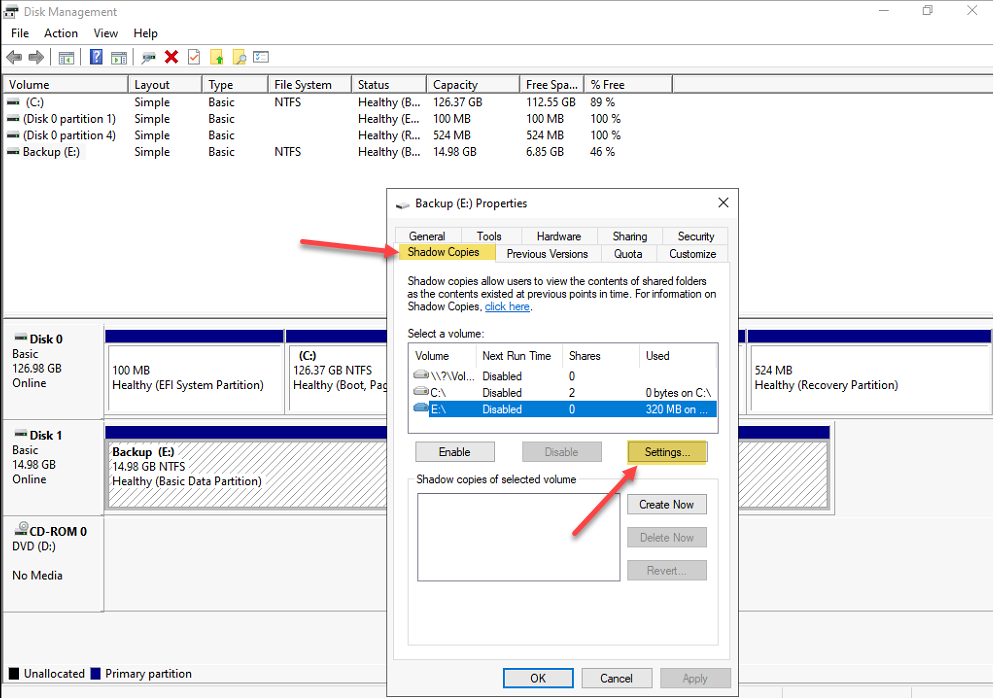This screenshot has height=698, width=993.
Task: Open shadow copy Settings... button
Action: point(667,452)
